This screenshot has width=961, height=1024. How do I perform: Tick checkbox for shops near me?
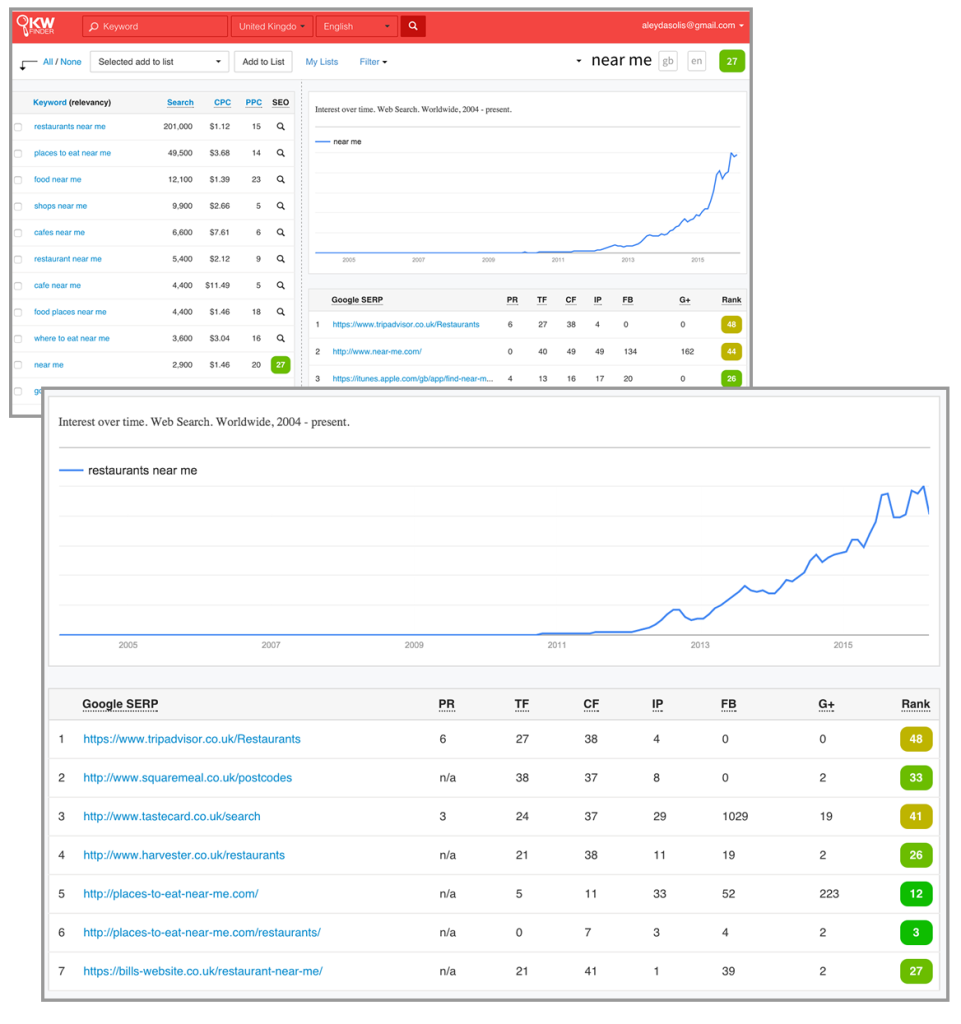tap(19, 206)
